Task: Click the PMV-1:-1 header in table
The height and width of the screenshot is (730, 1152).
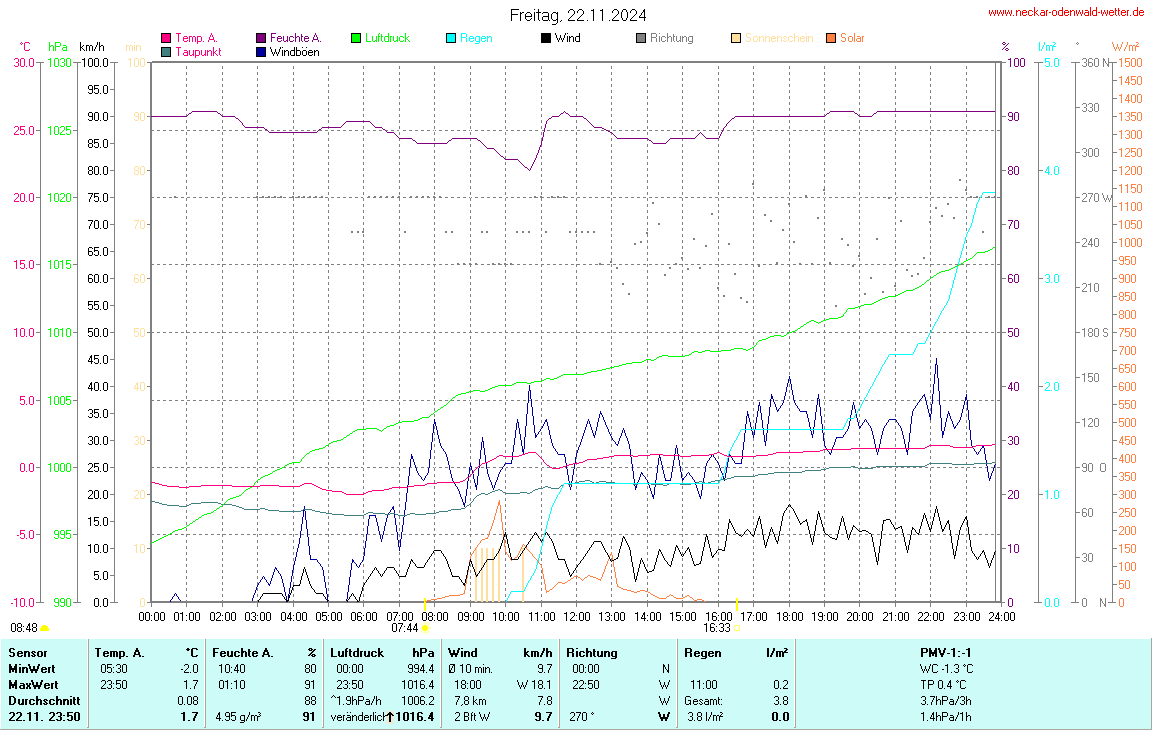Action: (x=946, y=652)
